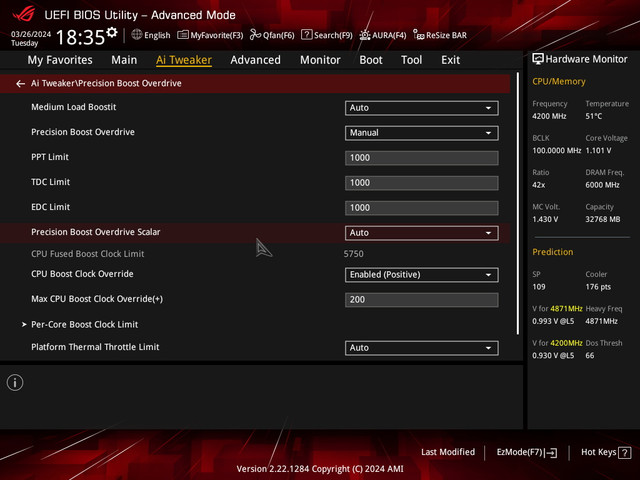Click the TDC Limit input field
The height and width of the screenshot is (480, 640).
pyautogui.click(x=422, y=183)
